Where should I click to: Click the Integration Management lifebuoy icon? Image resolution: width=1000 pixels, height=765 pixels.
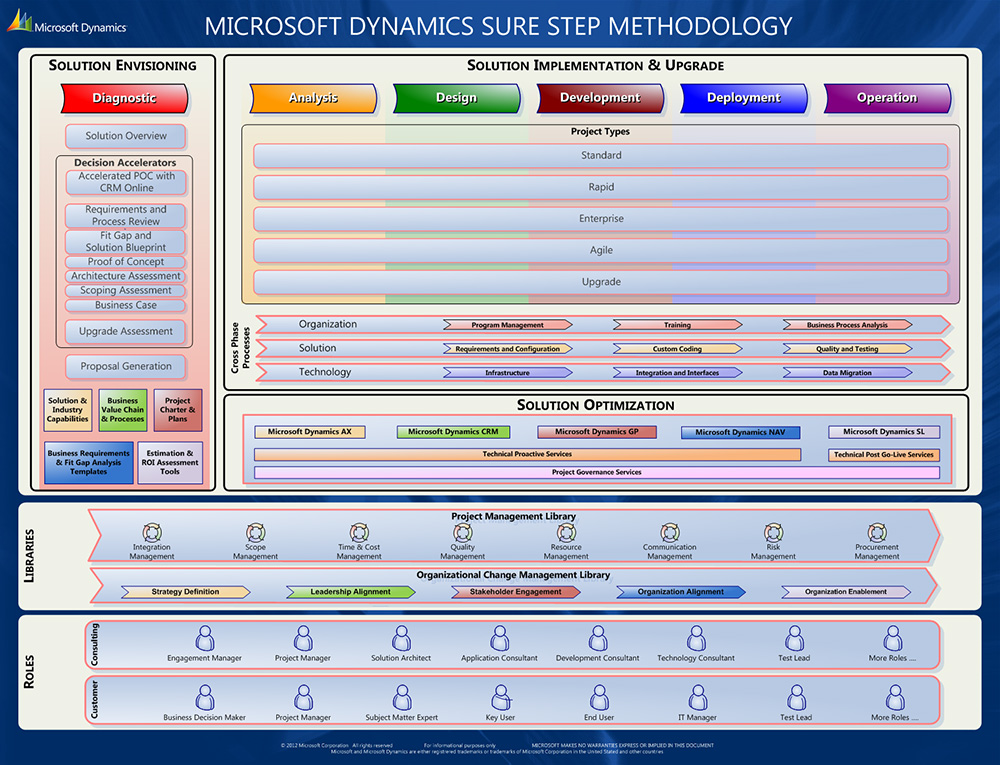152,532
